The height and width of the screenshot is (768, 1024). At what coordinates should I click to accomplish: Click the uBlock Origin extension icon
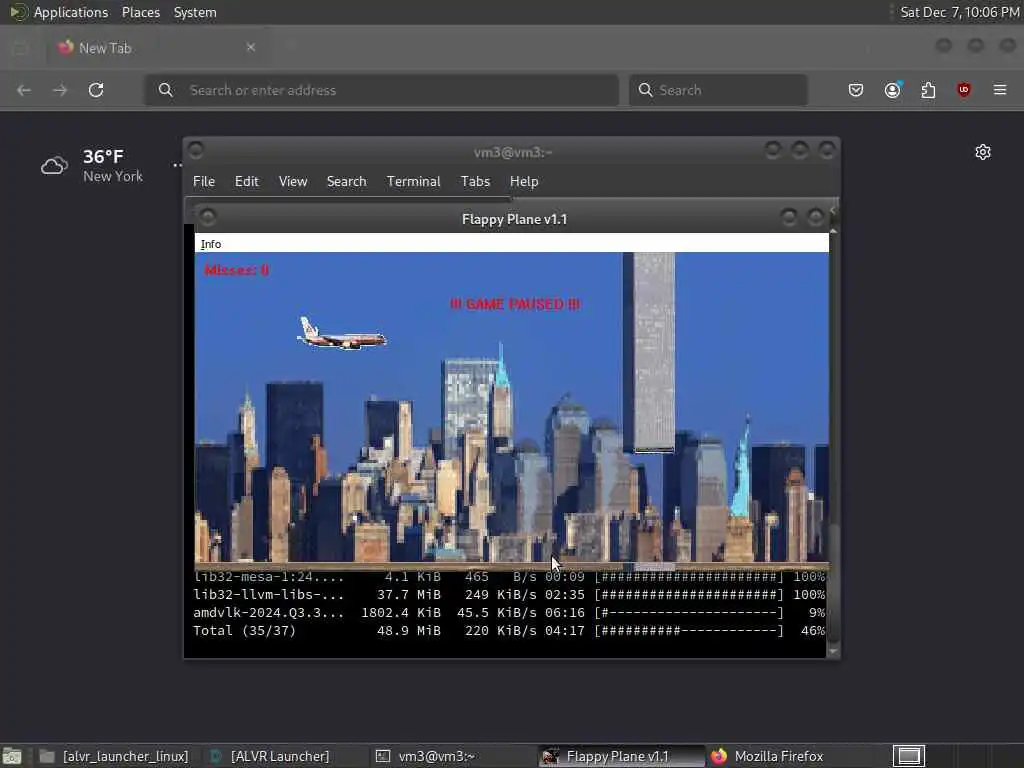point(964,90)
